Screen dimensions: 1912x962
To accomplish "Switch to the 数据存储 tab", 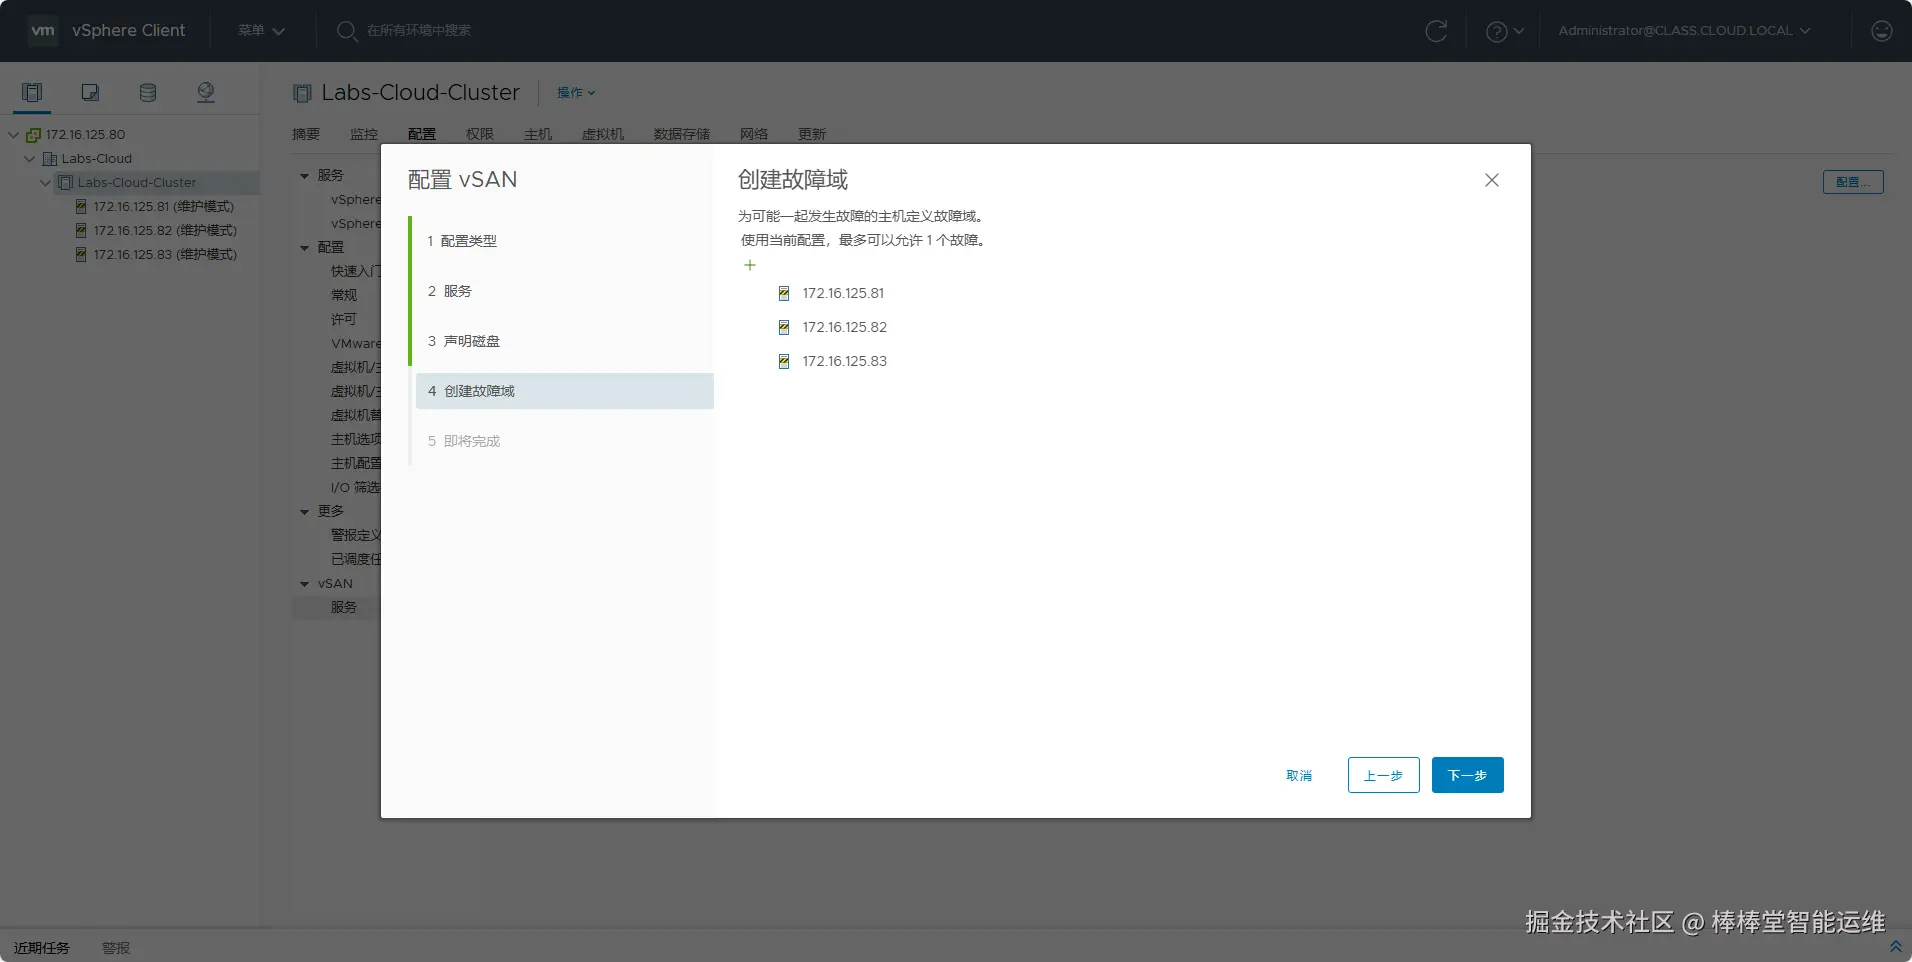I will coord(682,134).
